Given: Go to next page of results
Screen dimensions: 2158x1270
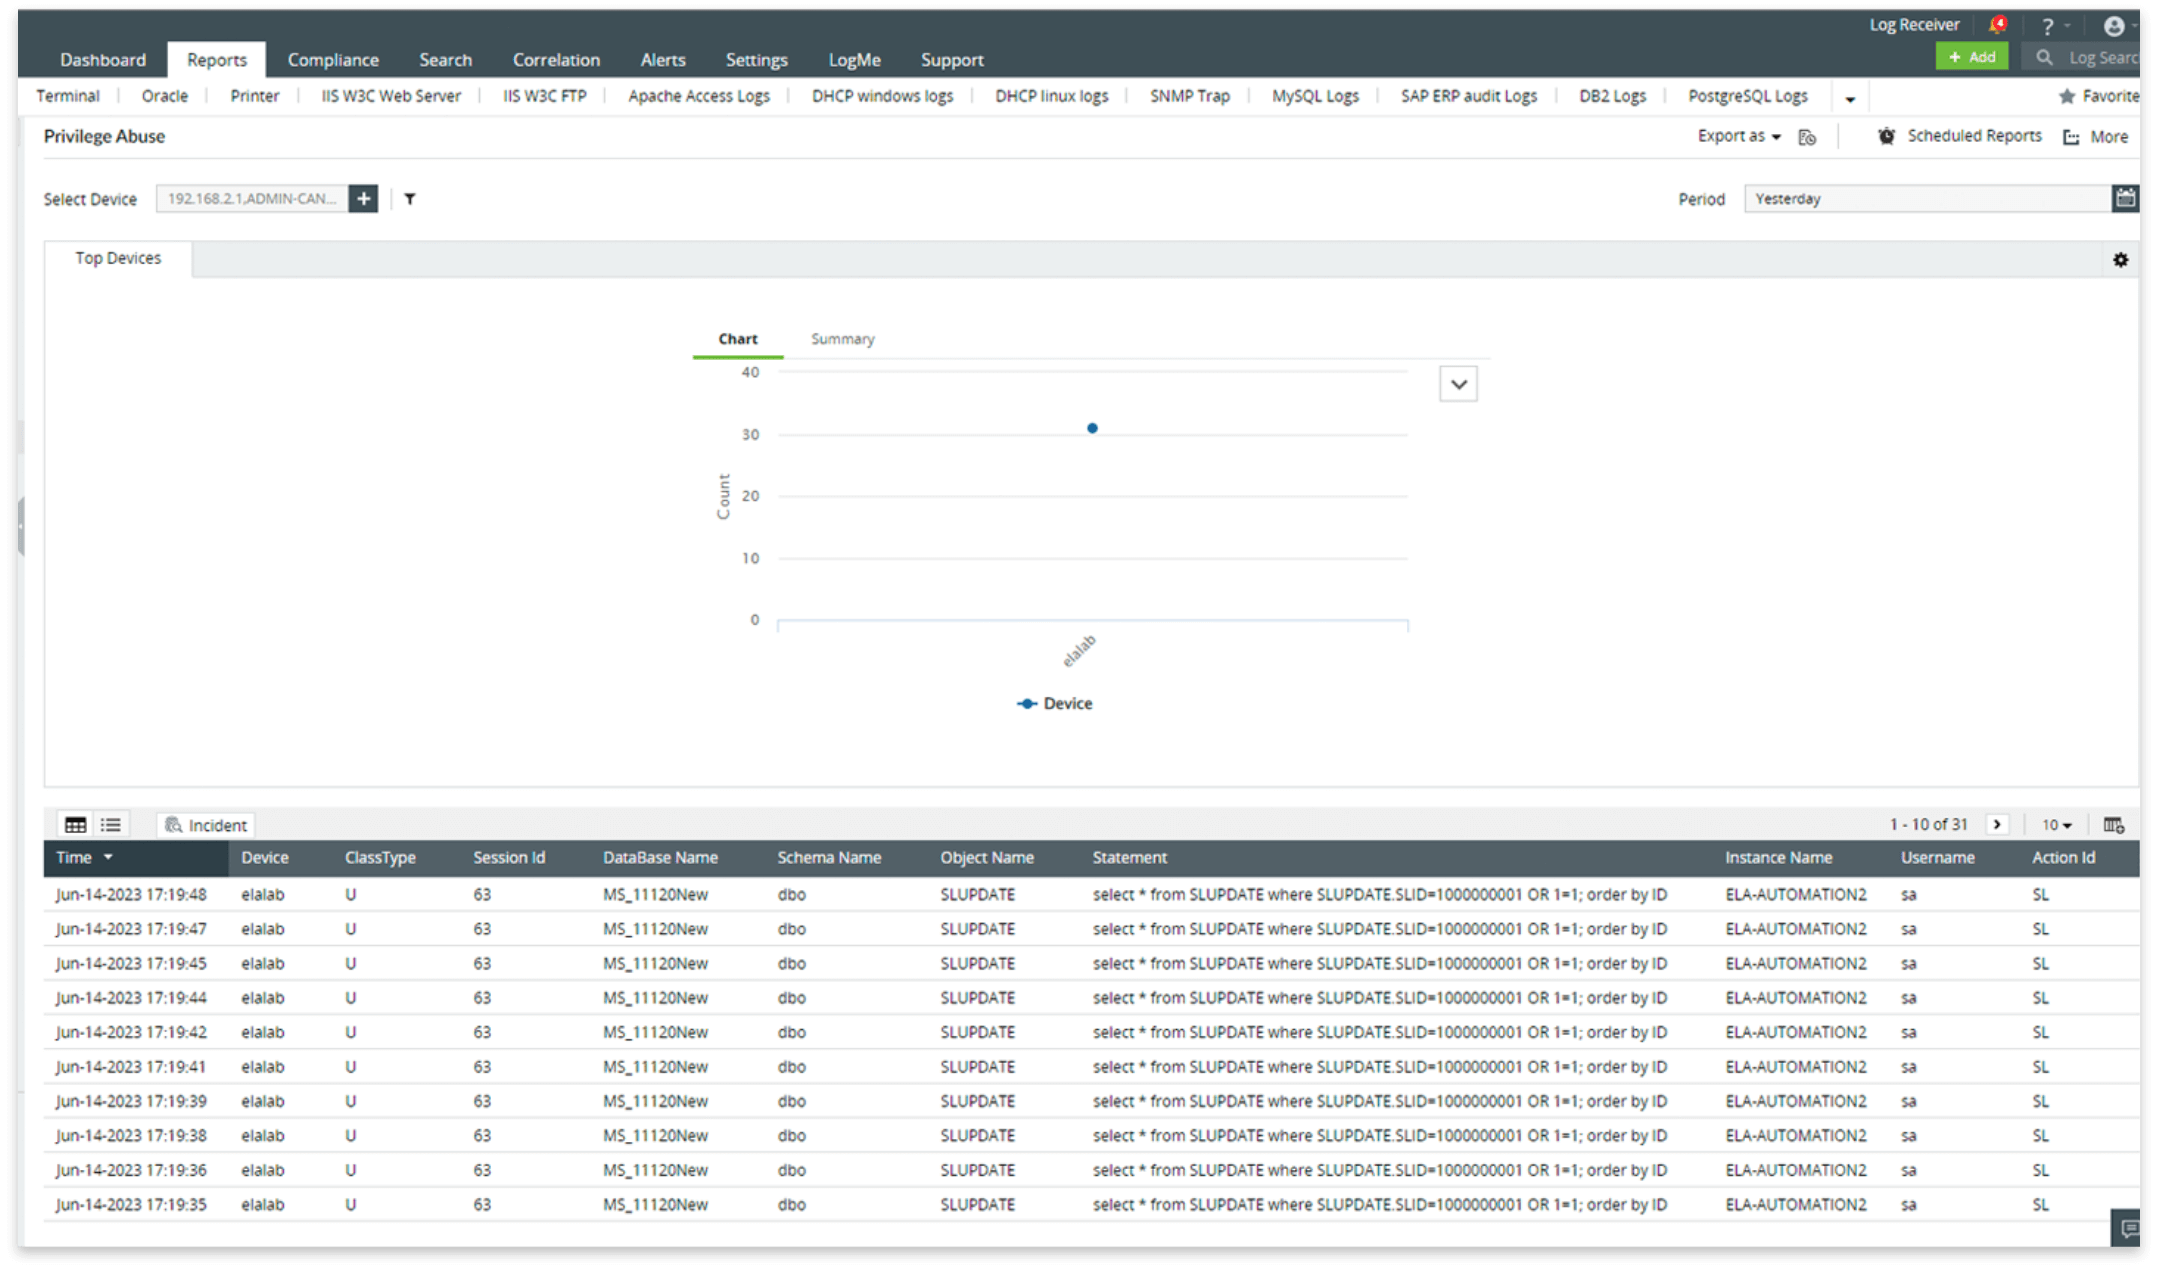Looking at the screenshot, I should point(1997,825).
